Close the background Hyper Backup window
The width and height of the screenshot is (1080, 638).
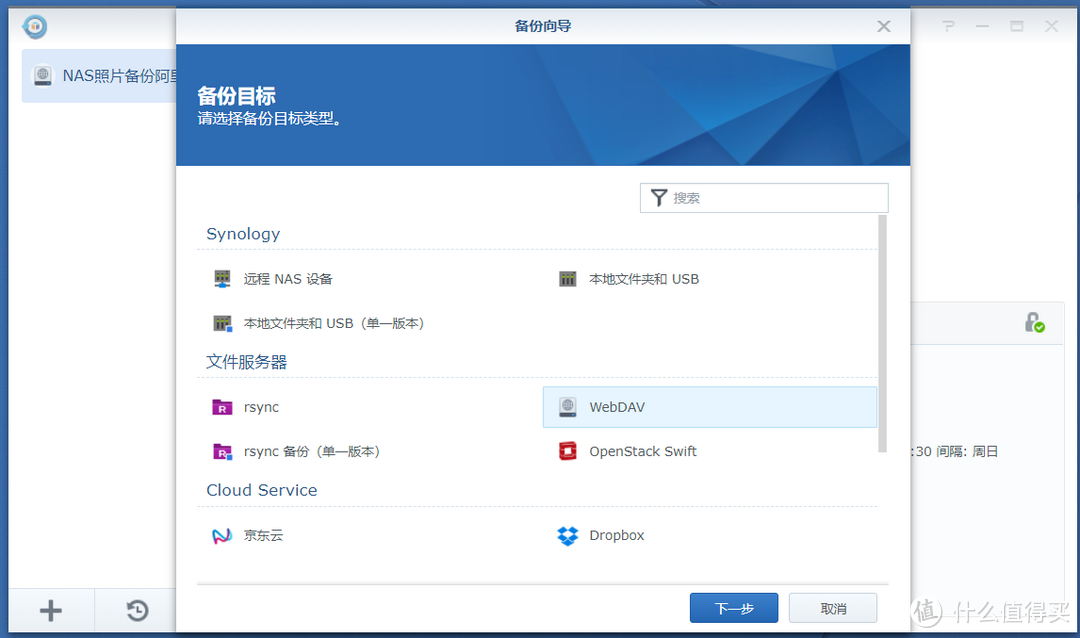1051,26
